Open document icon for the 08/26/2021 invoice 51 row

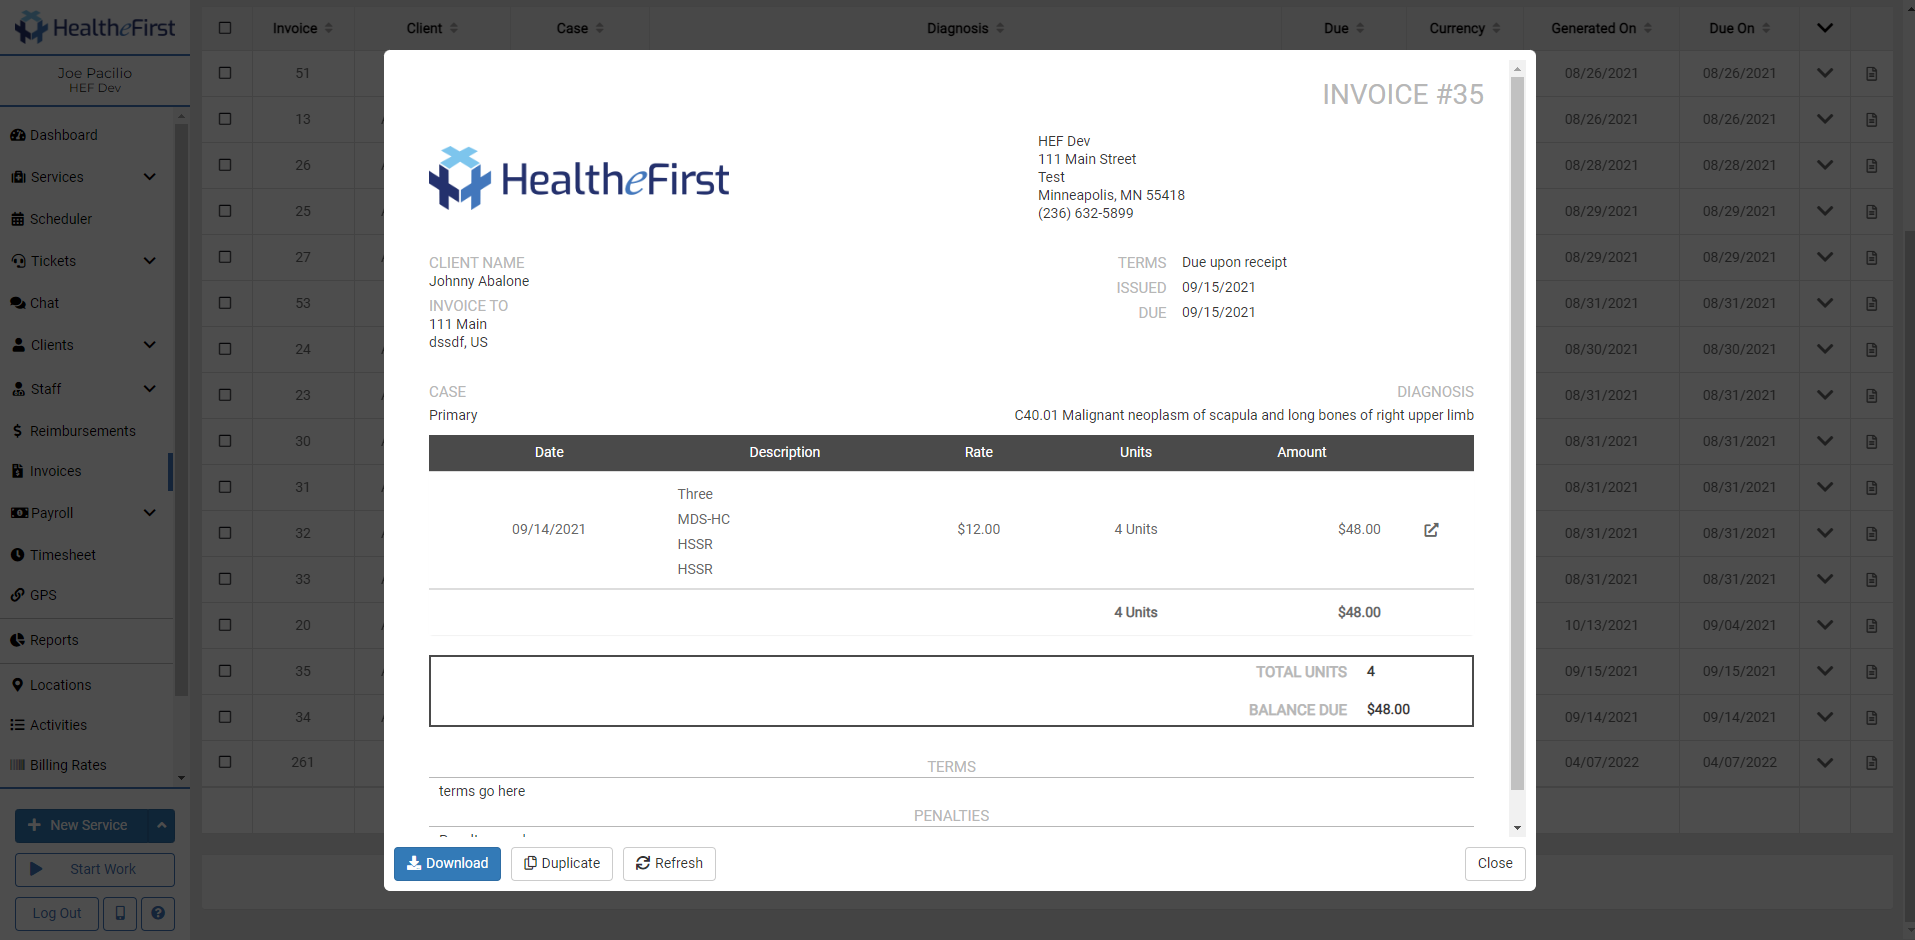pos(1871,74)
